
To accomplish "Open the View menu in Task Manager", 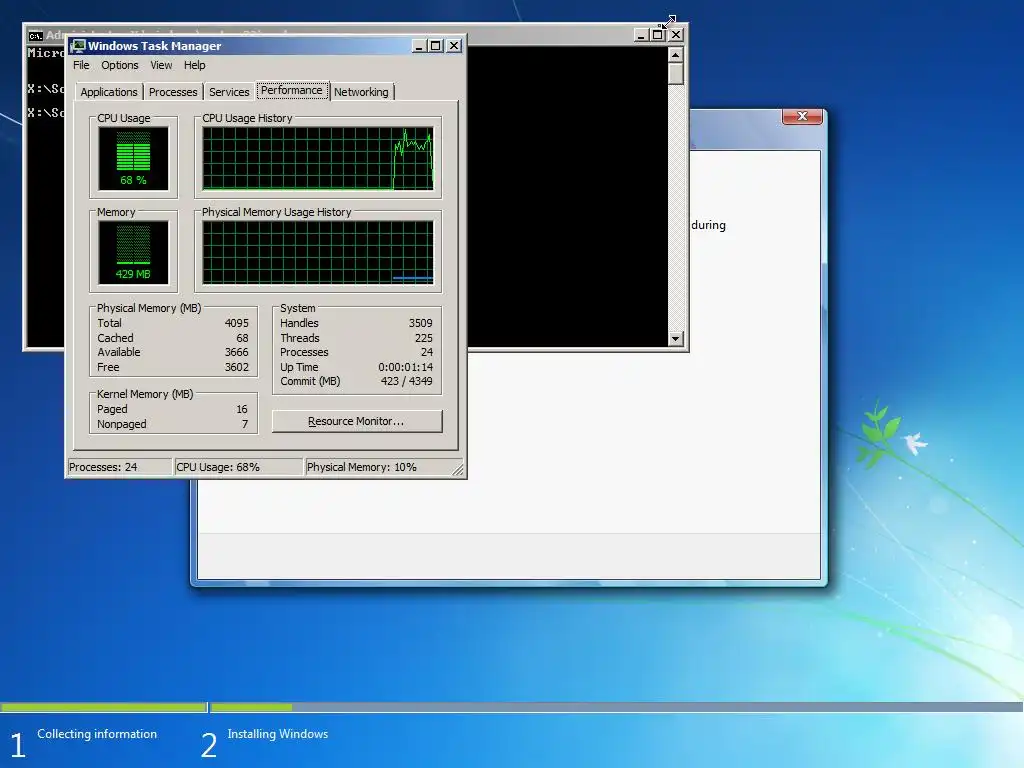I will 161,65.
